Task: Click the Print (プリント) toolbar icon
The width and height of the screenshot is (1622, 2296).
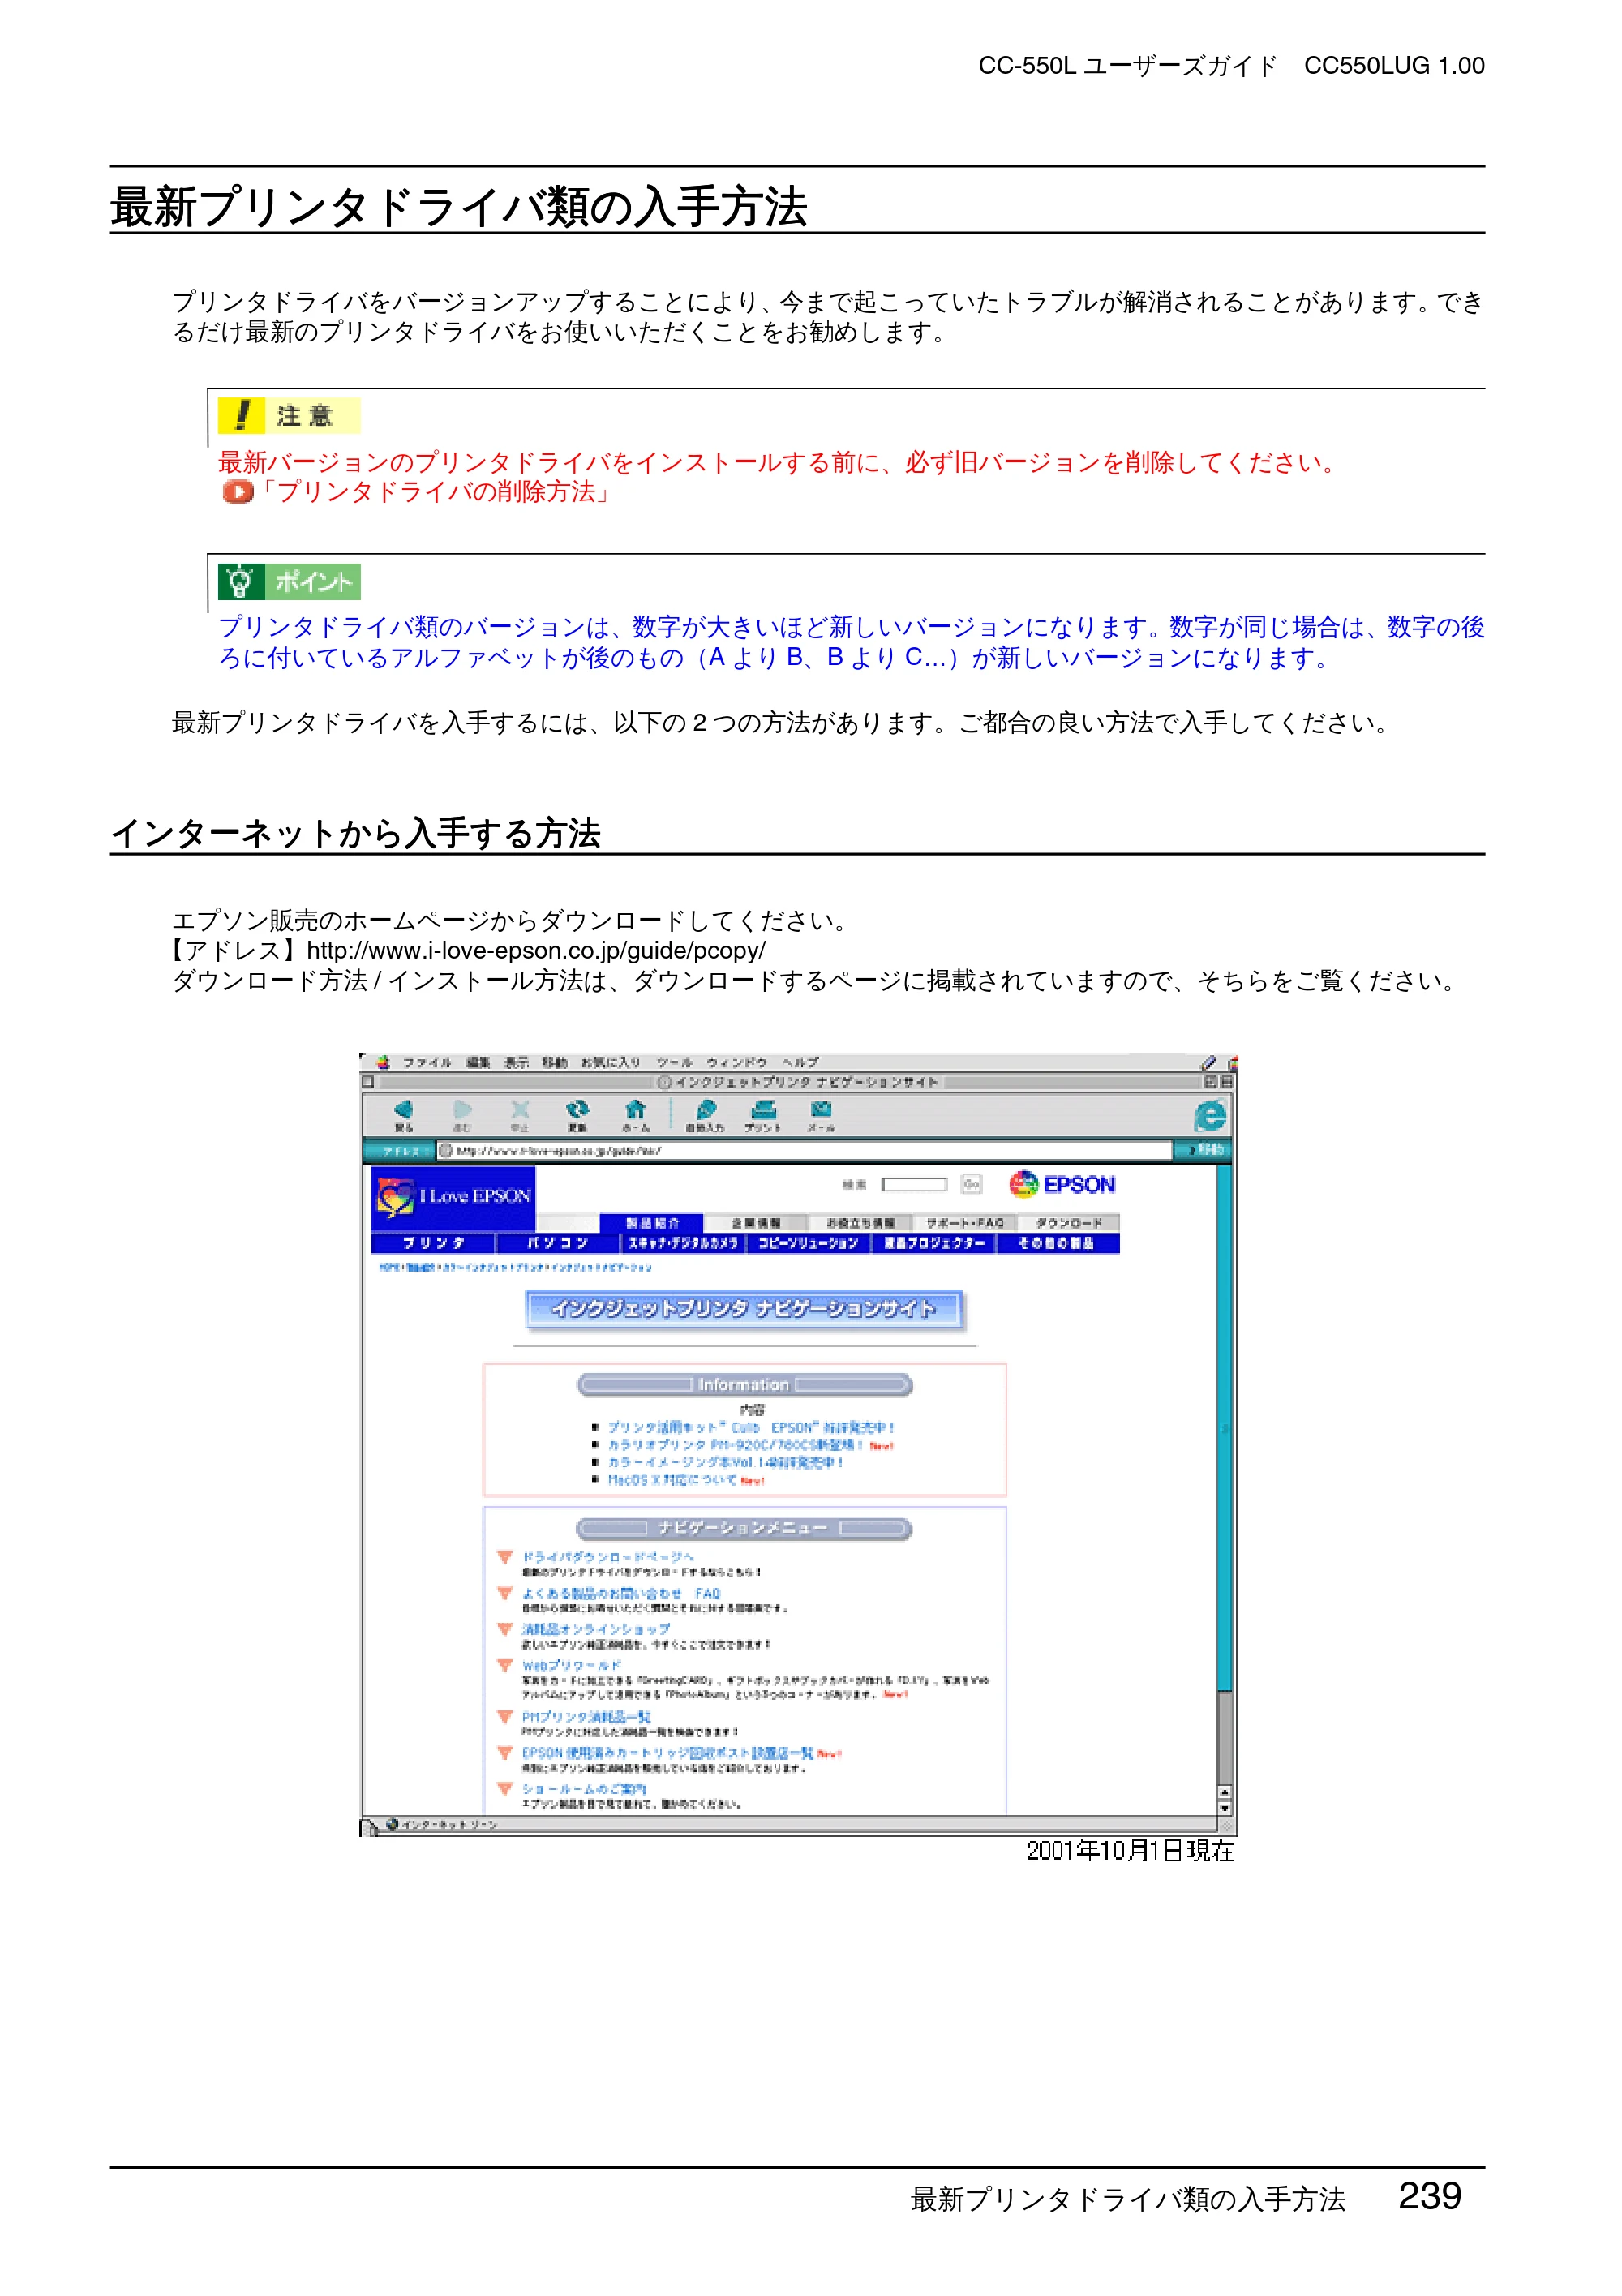Action: pyautogui.click(x=764, y=1110)
